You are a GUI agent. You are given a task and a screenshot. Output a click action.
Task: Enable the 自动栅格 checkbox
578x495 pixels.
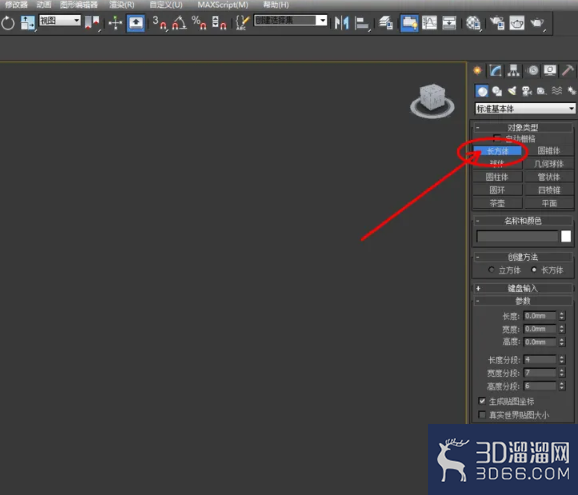pos(497,139)
